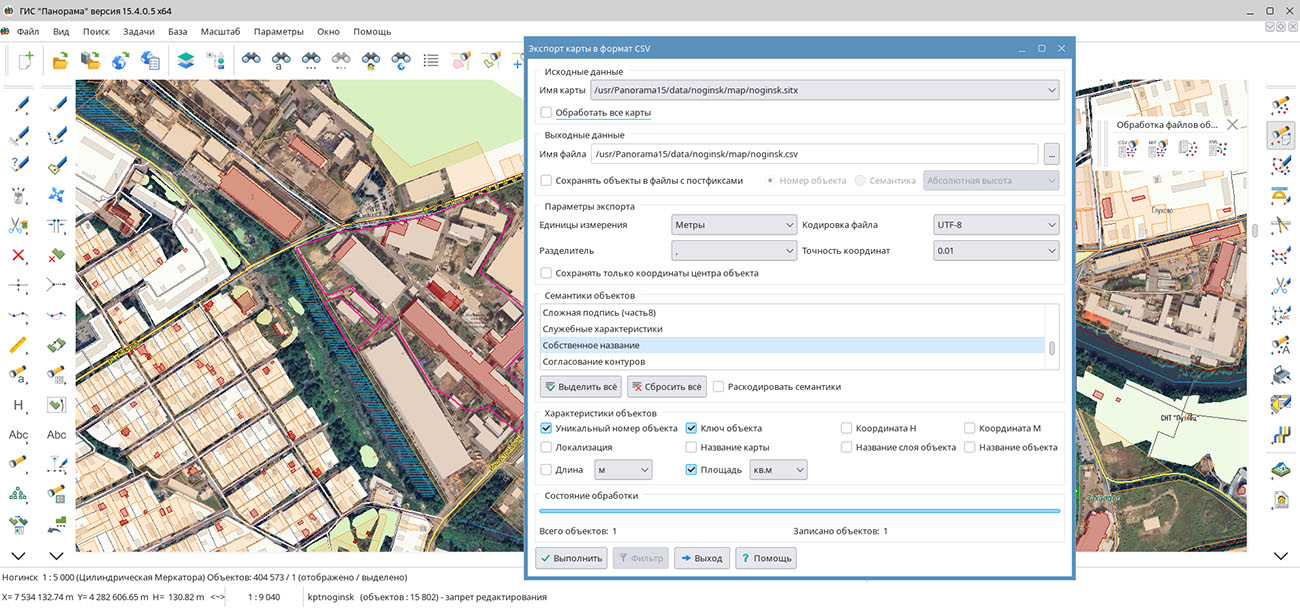Select the red X delete tool
The image size is (1300, 609).
18,255
